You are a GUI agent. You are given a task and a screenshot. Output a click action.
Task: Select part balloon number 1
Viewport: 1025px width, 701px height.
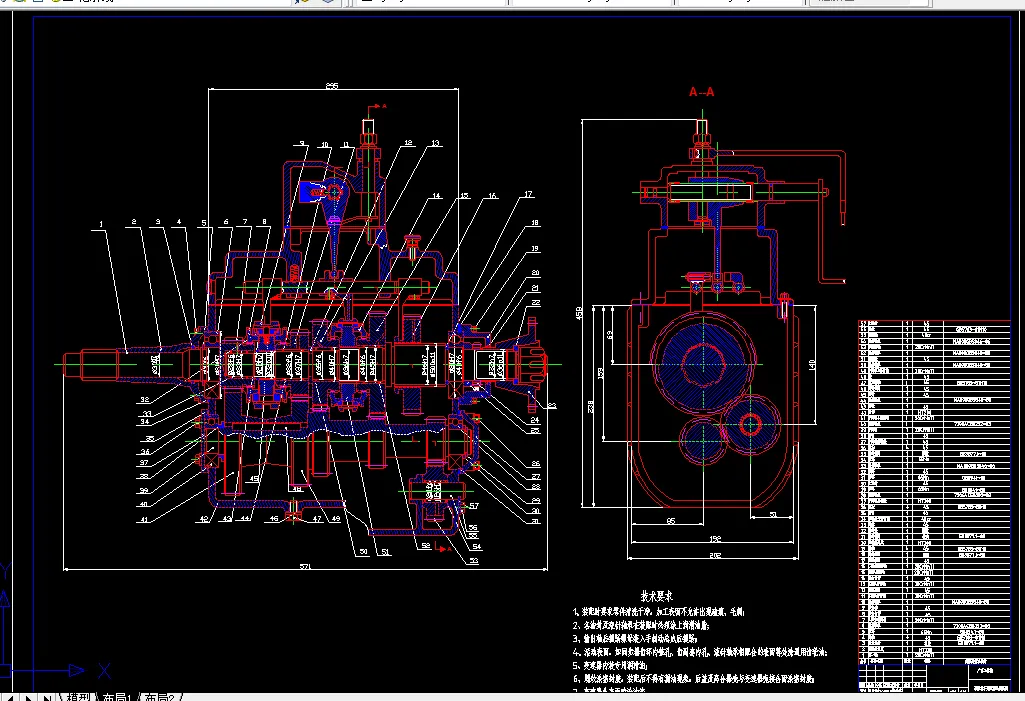click(x=101, y=224)
